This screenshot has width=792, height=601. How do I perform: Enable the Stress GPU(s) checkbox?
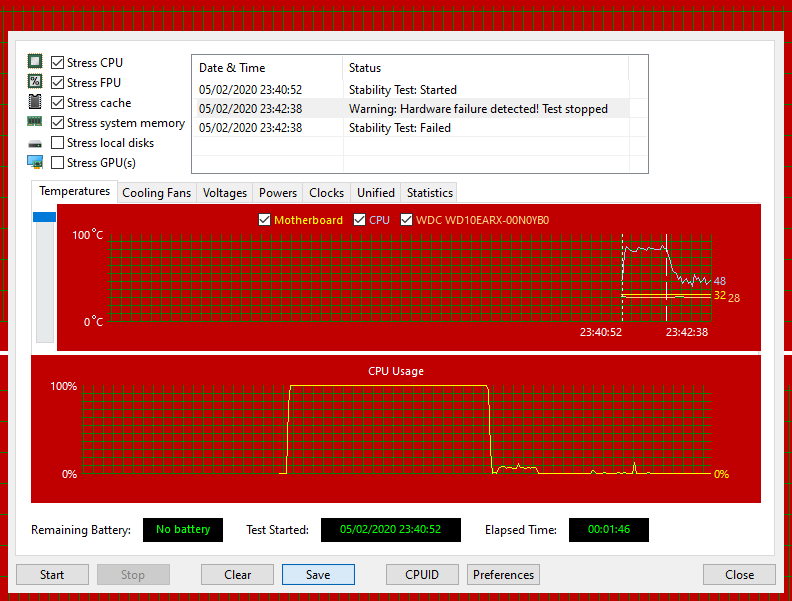tap(58, 163)
